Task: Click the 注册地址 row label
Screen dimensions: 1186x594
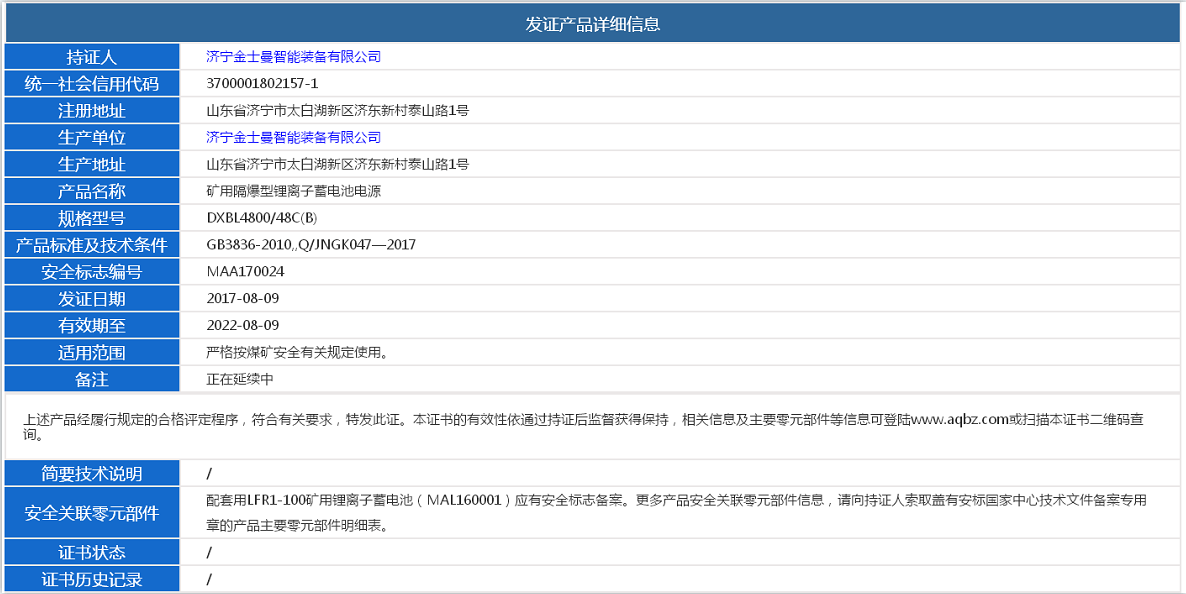Action: coord(91,110)
